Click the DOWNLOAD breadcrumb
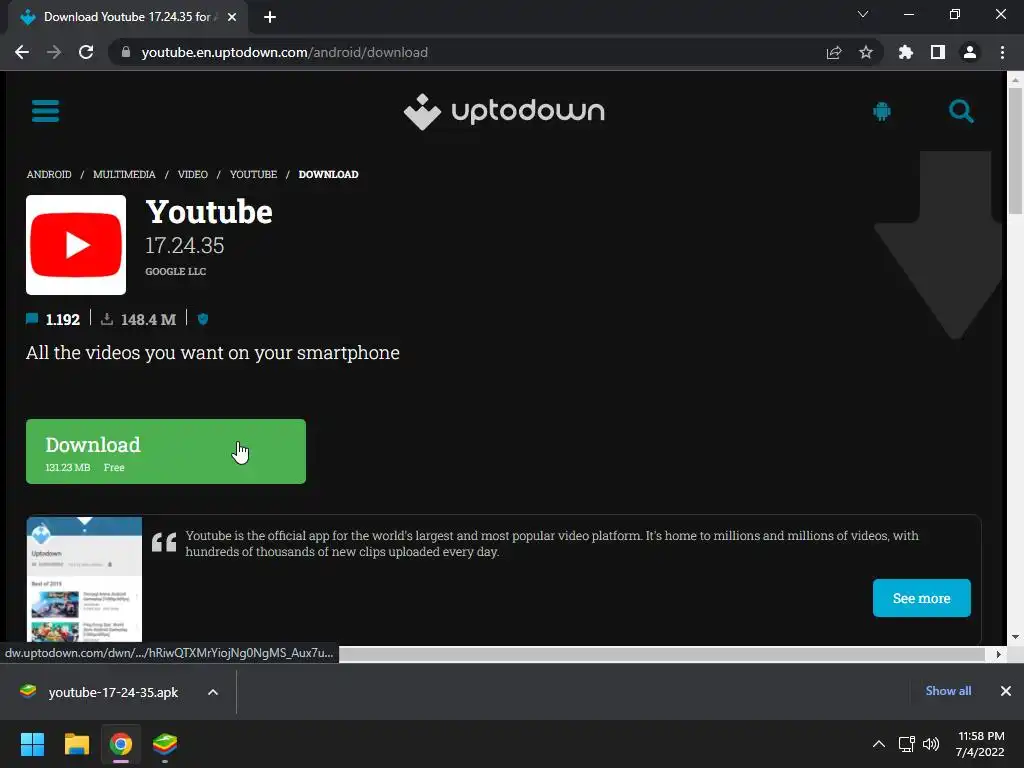Screen dimensions: 1024x768 click(x=328, y=174)
